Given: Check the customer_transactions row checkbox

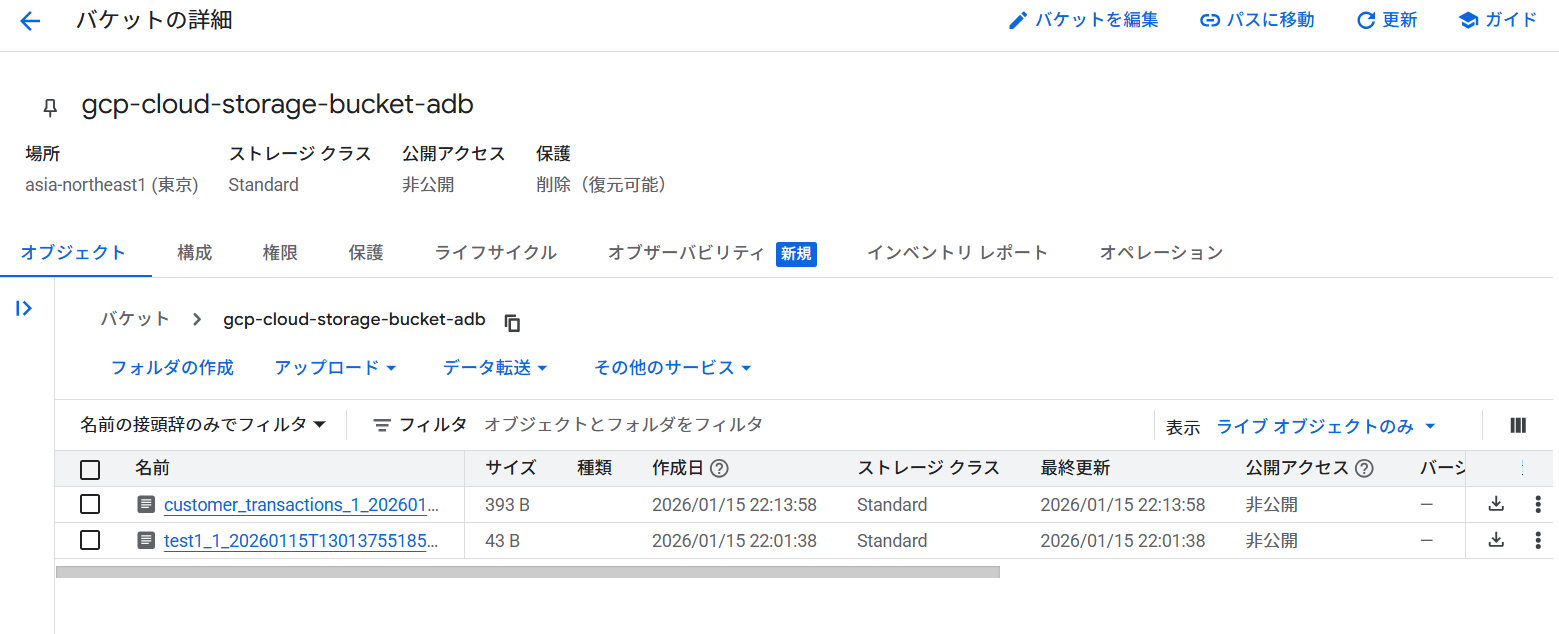Looking at the screenshot, I should [x=90, y=504].
